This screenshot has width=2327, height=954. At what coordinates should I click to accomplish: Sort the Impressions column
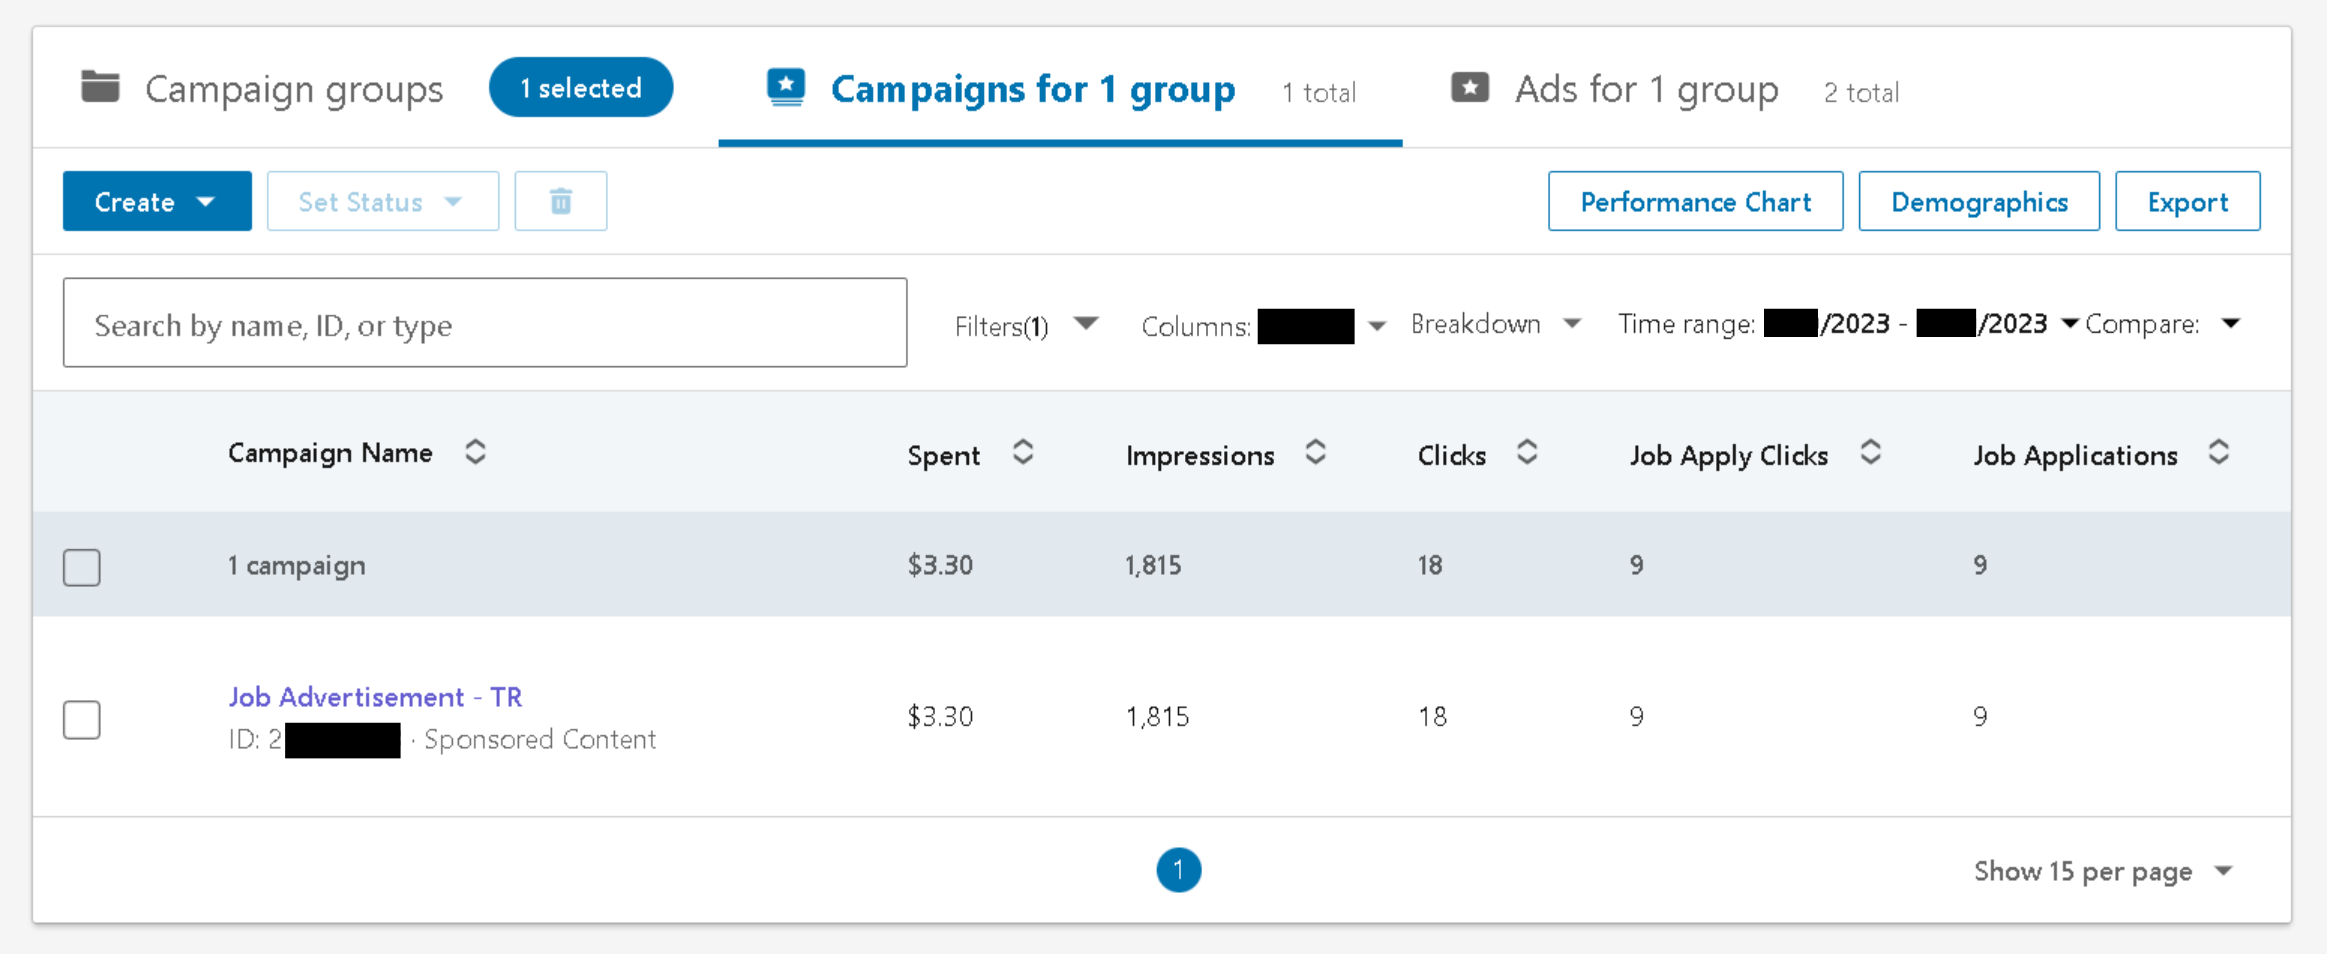tap(1315, 452)
